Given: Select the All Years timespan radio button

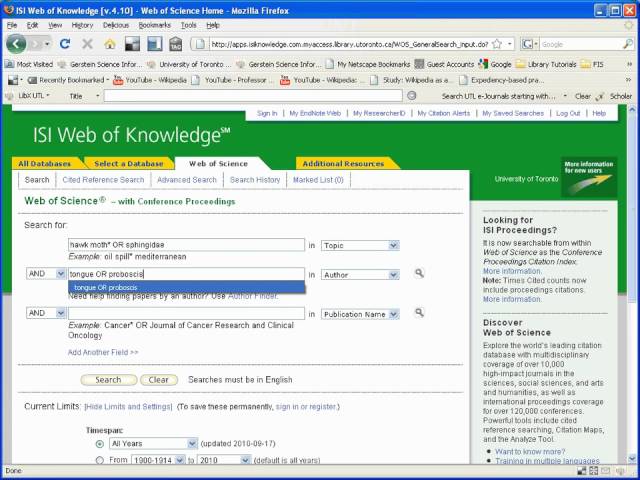Looking at the screenshot, I should pos(100,444).
